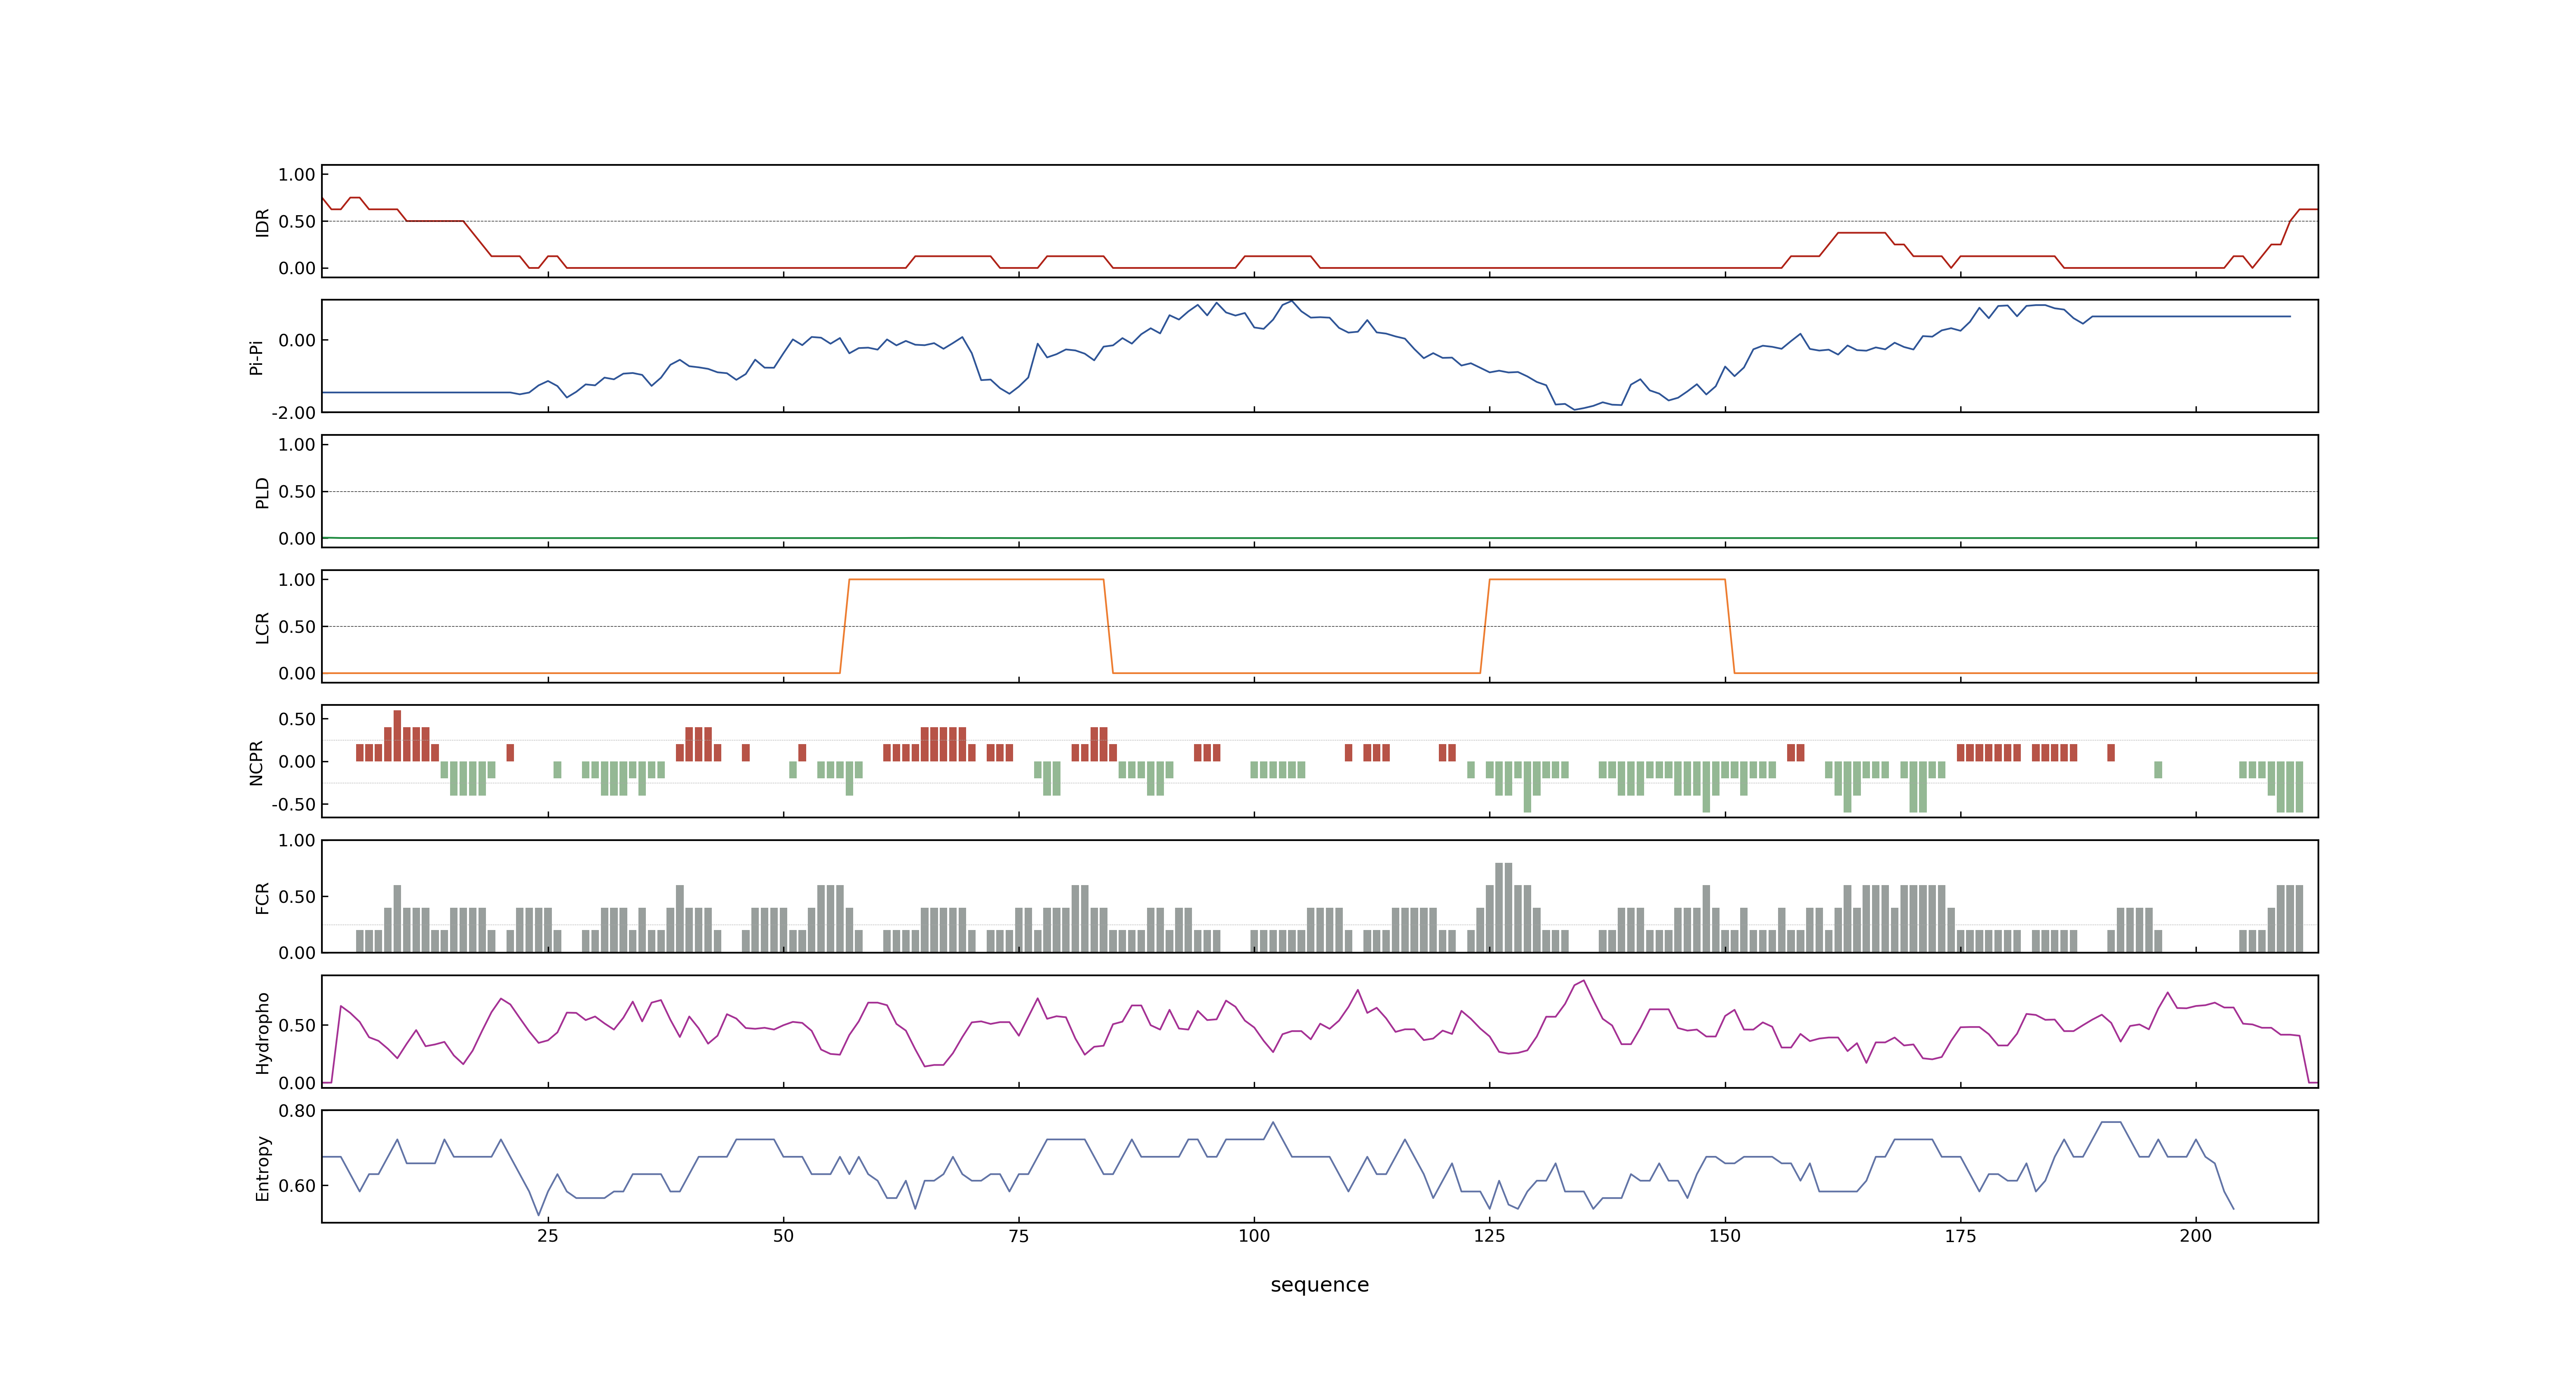This screenshot has width=2576, height=1374.
Task: Click the Pi-Pi axis label
Action: pos(256,357)
